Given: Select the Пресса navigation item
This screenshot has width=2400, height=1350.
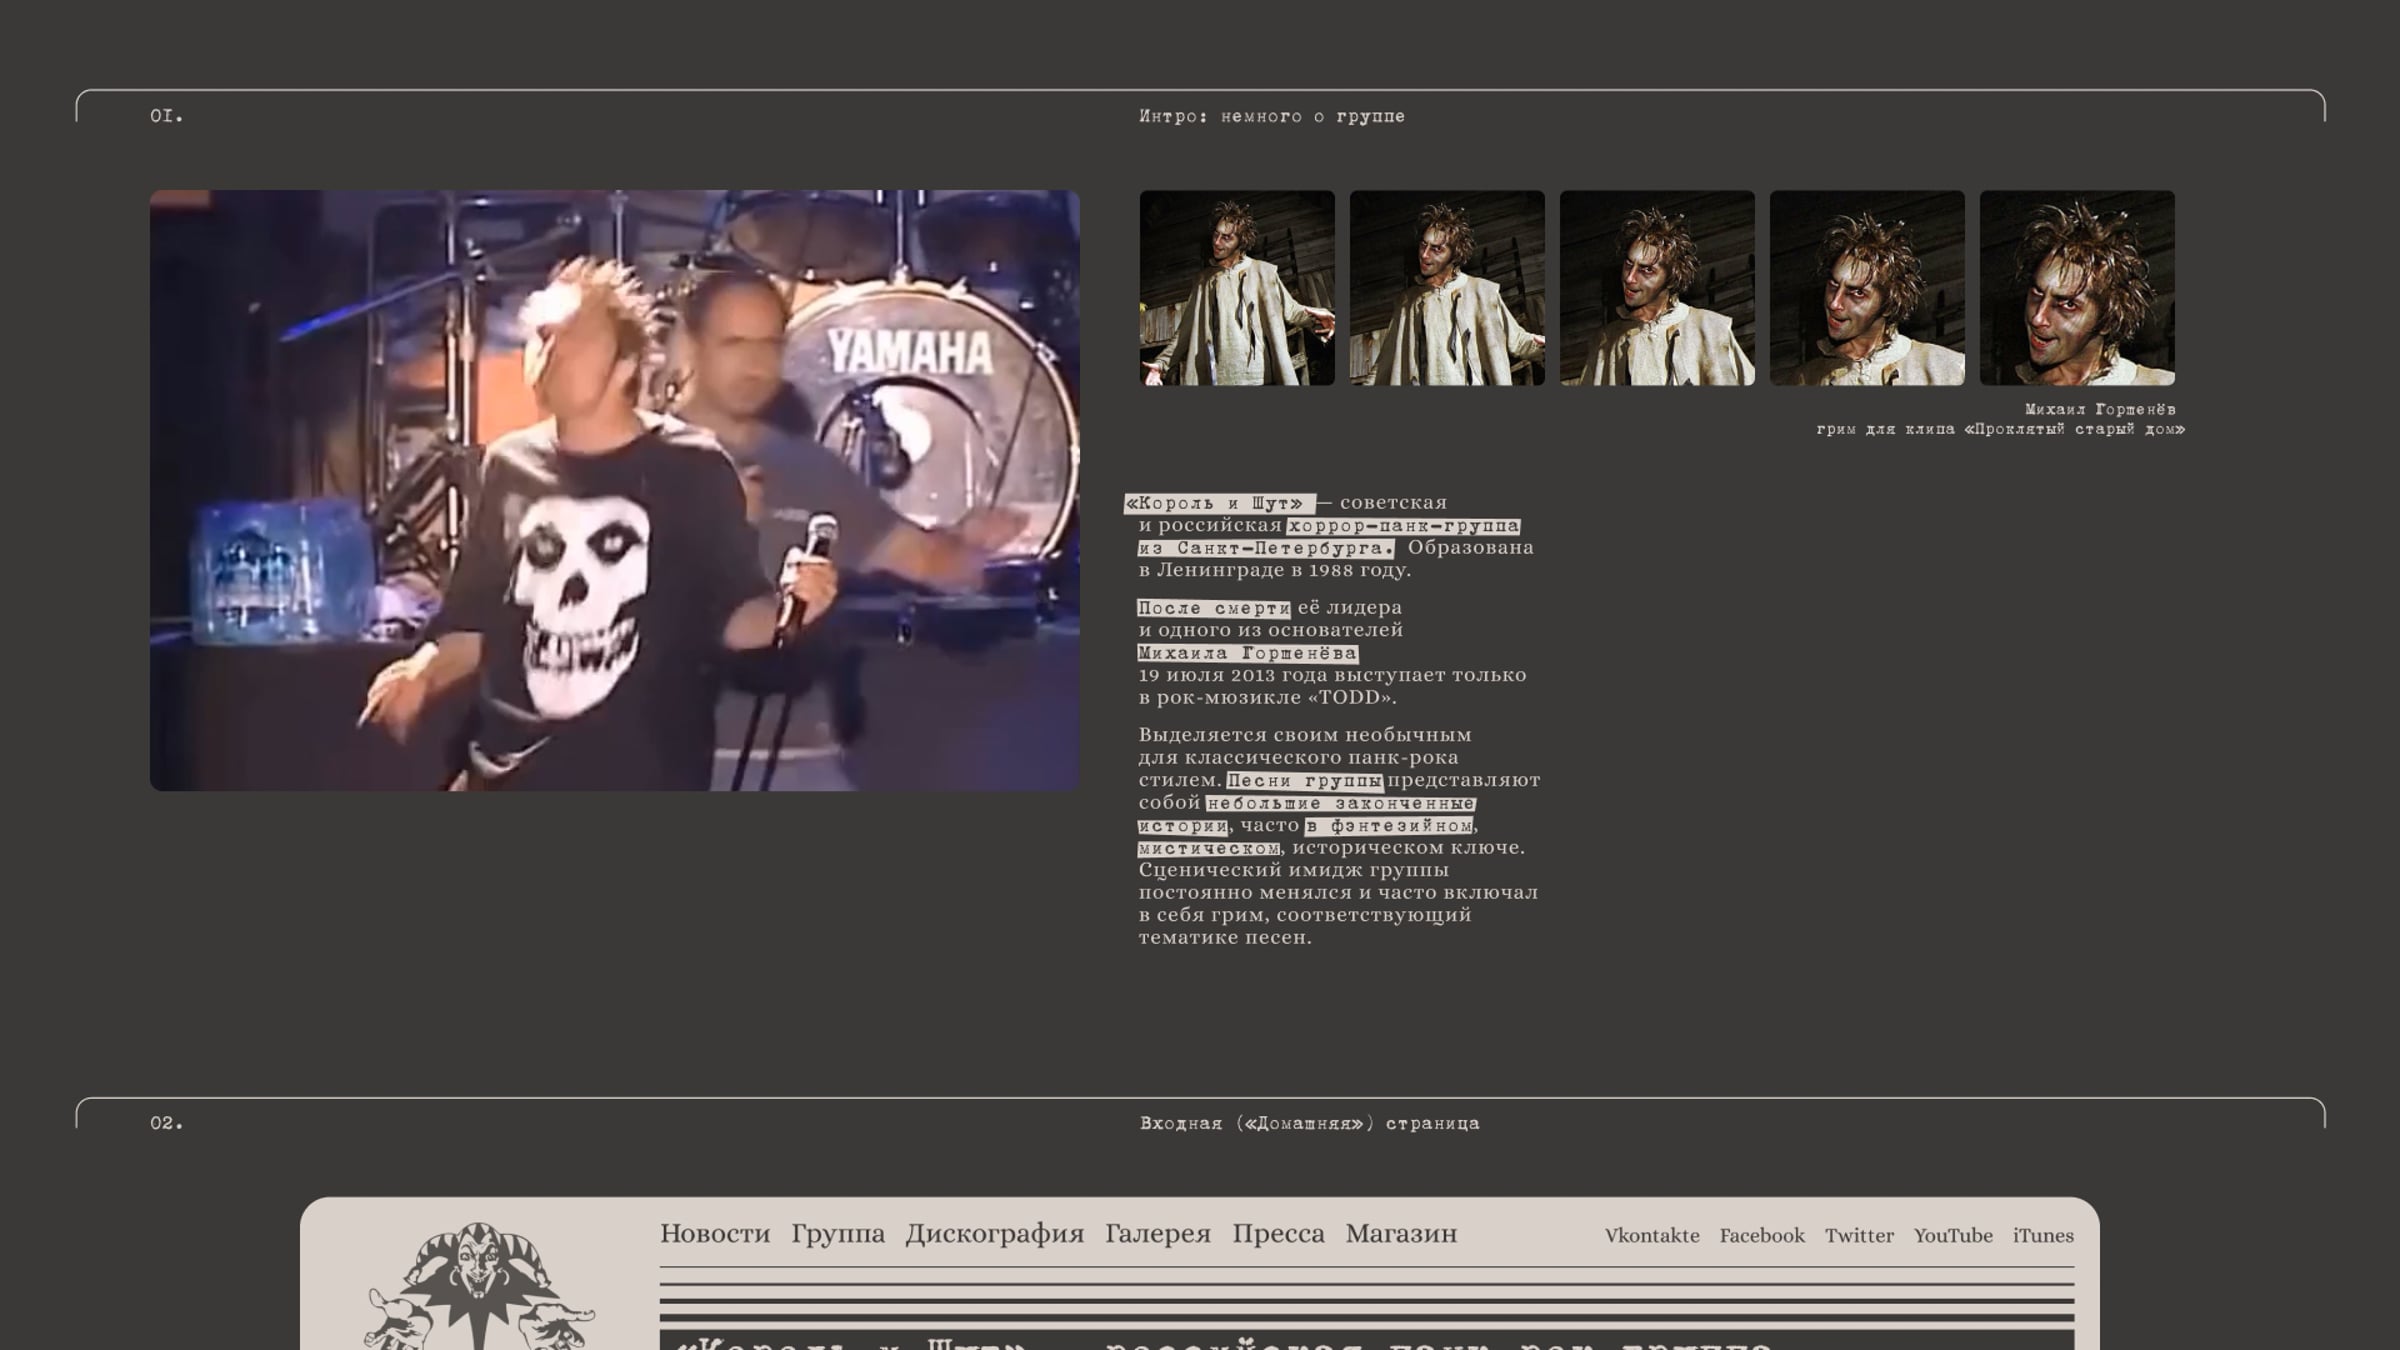Looking at the screenshot, I should pos(1278,1234).
